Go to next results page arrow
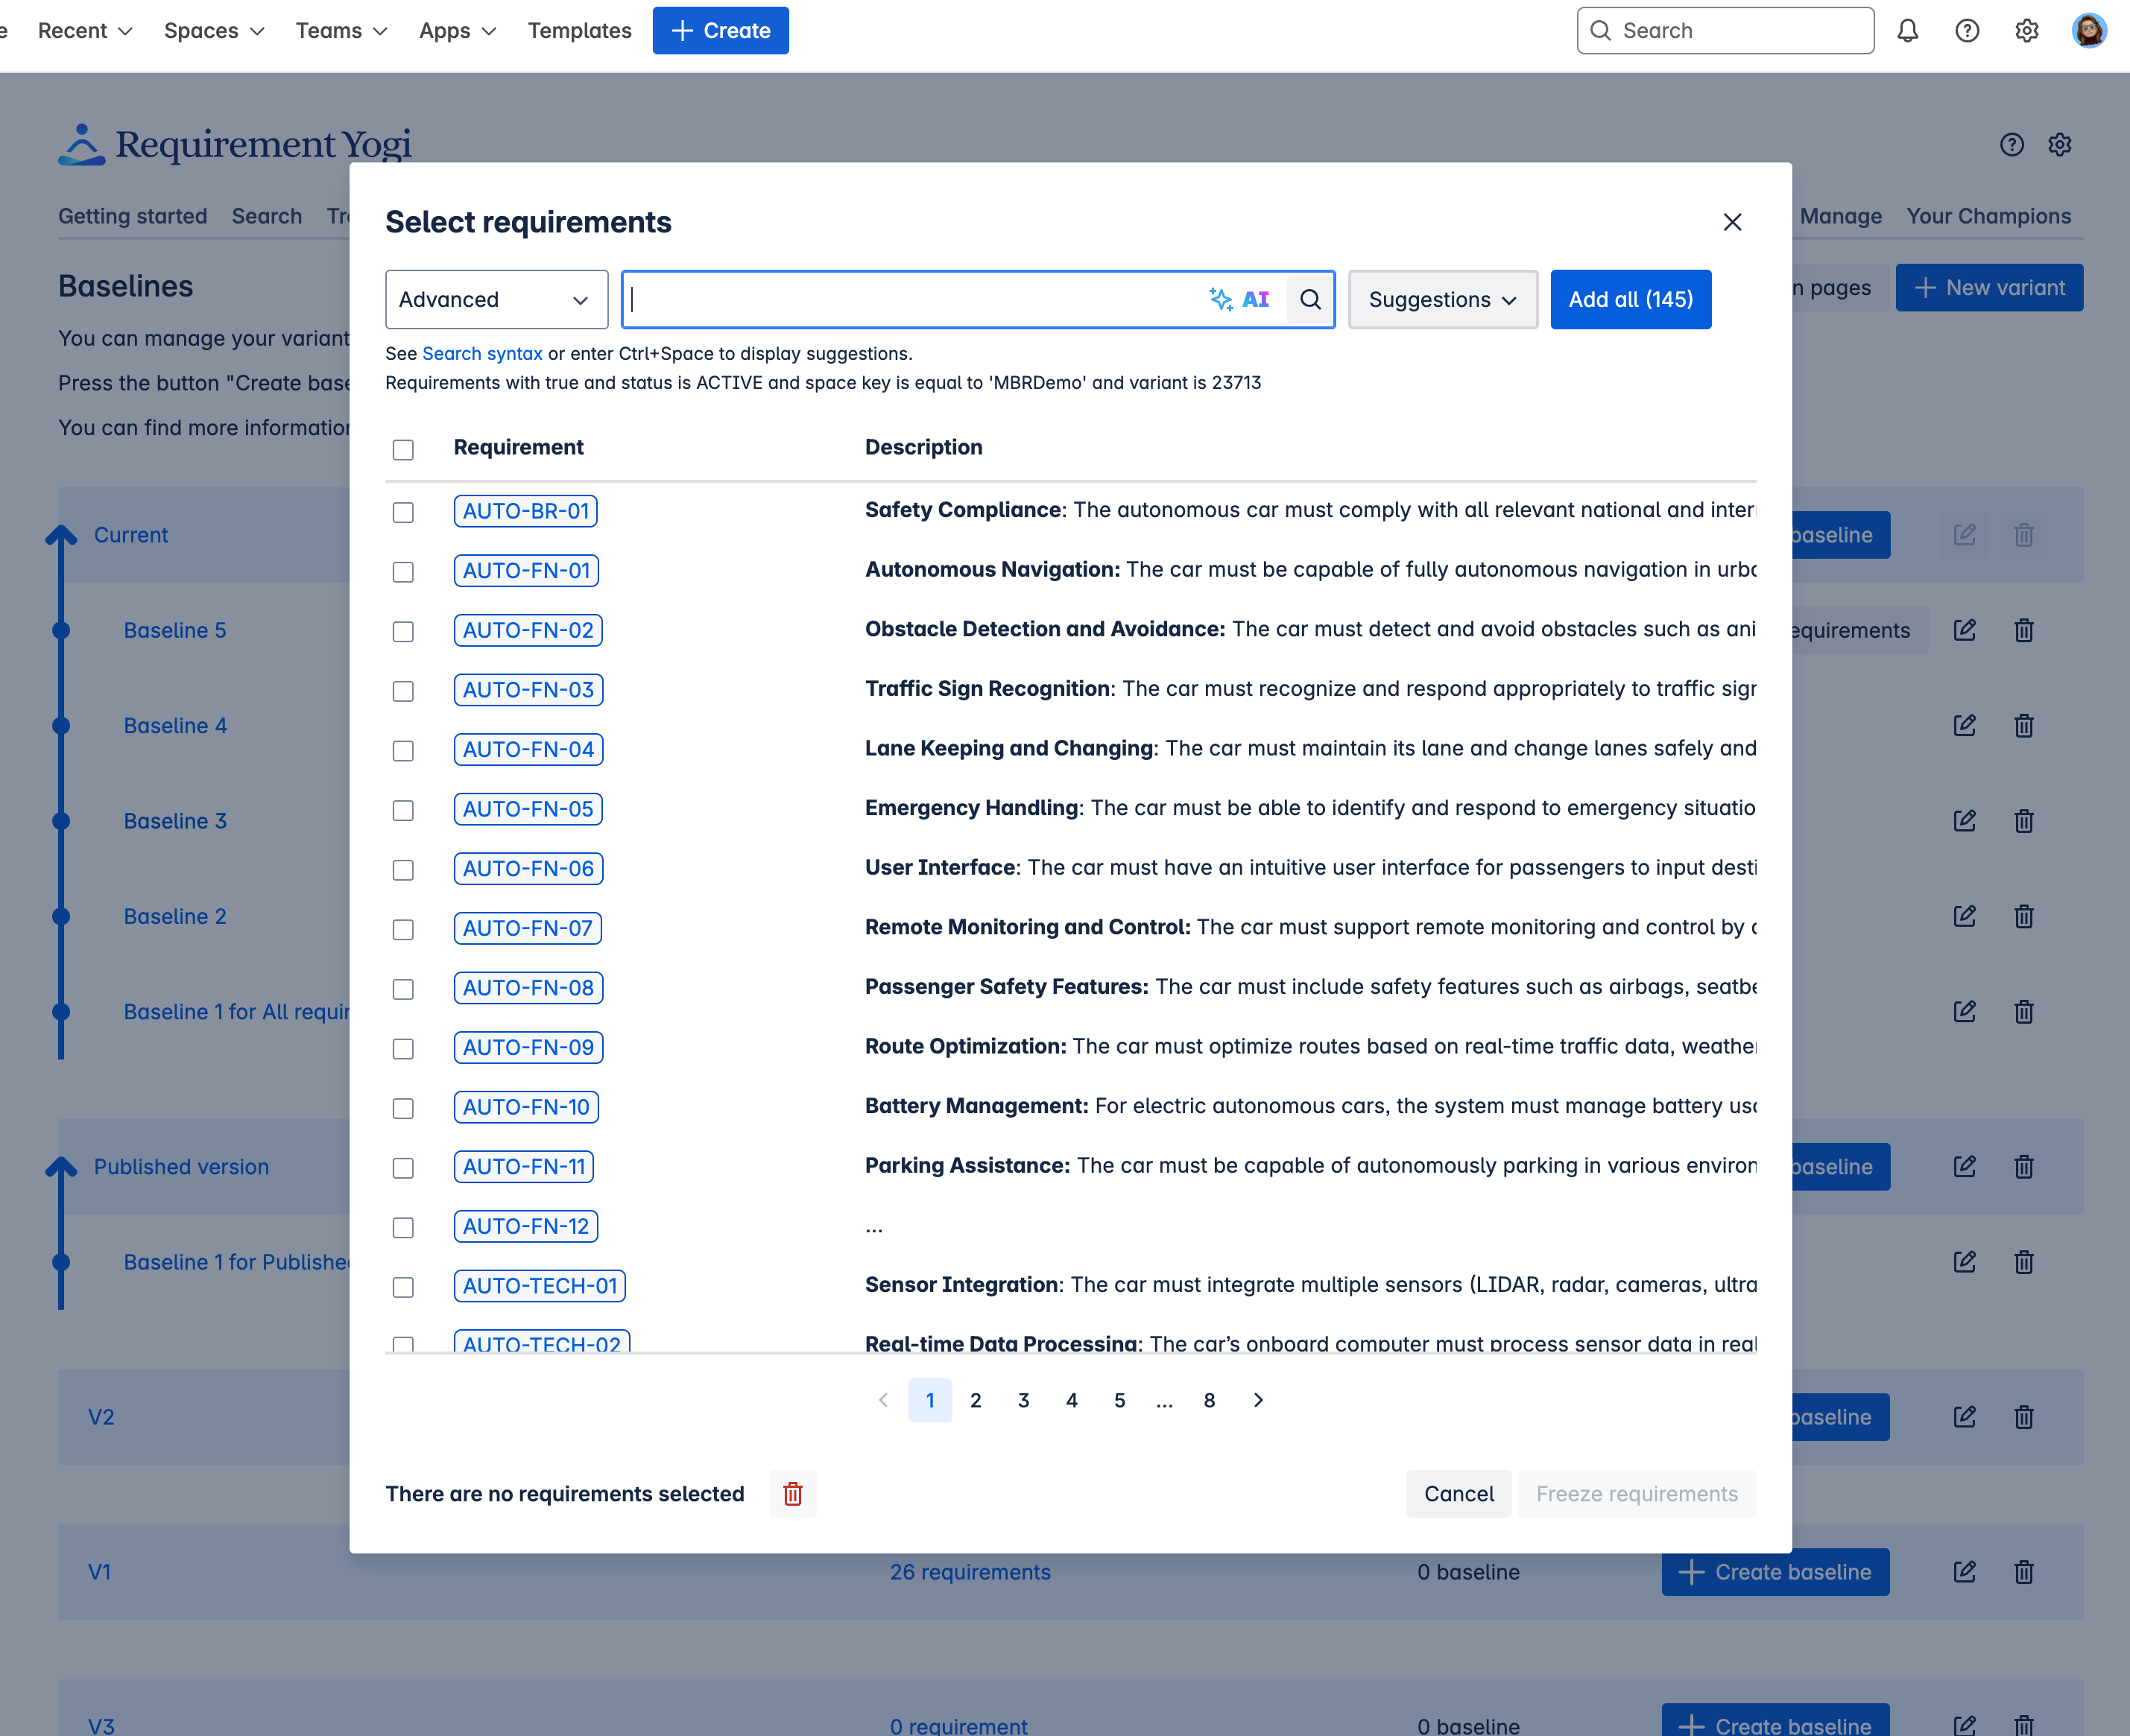The image size is (2130, 1736). coord(1258,1400)
